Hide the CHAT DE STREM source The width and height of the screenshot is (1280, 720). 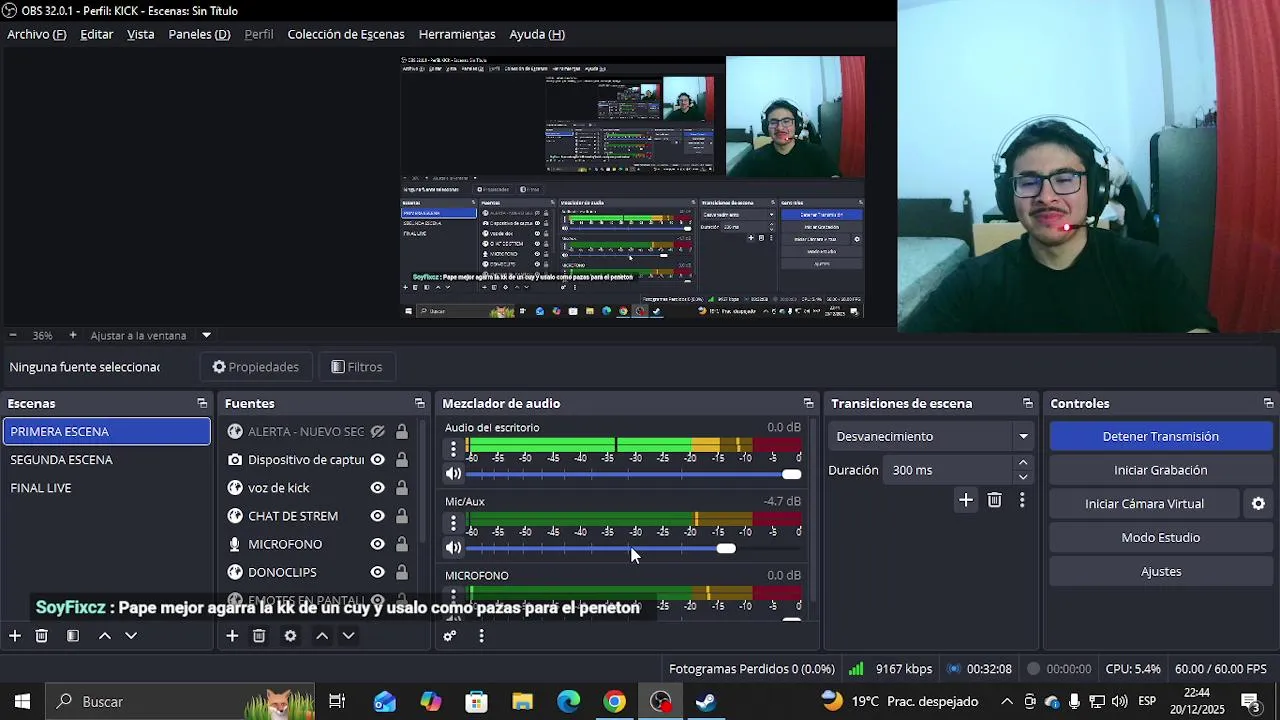tap(378, 516)
